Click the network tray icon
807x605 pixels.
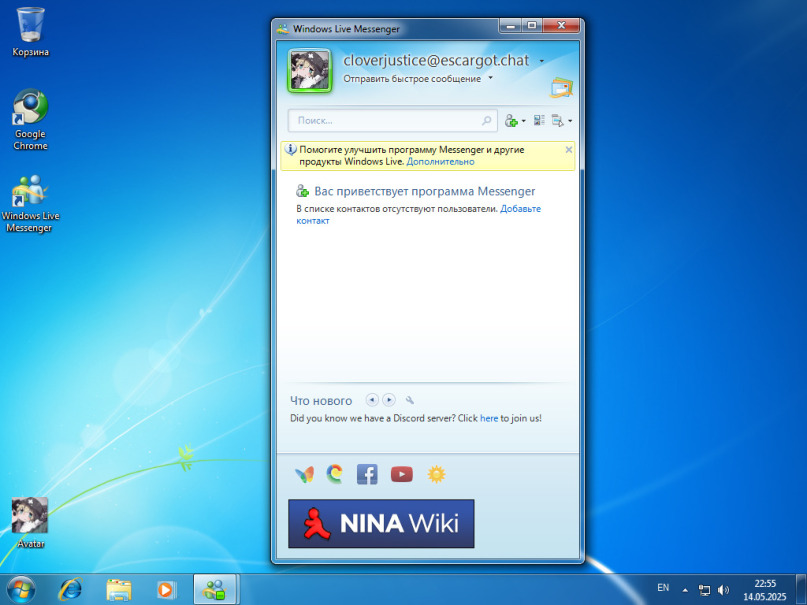click(x=704, y=590)
